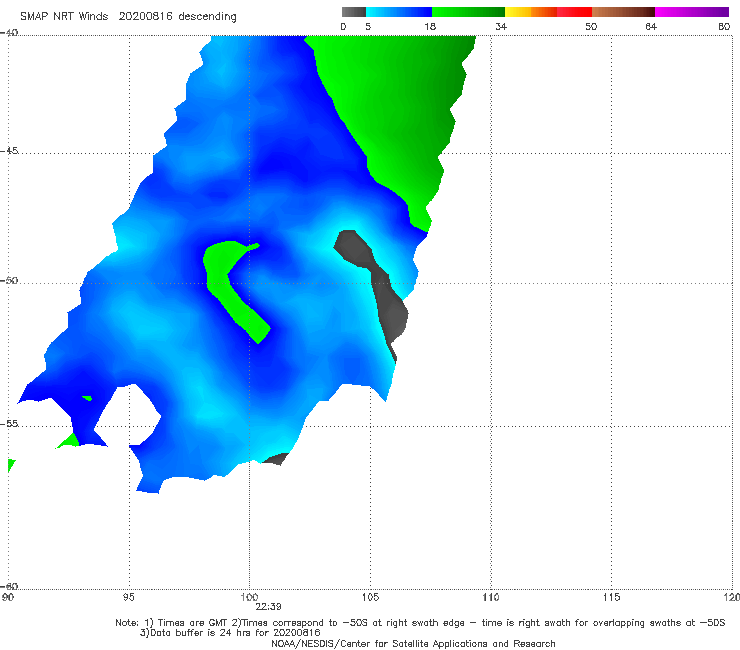Click the color bar label '50'
Viewport: 740px width, 650px height.
point(591,26)
